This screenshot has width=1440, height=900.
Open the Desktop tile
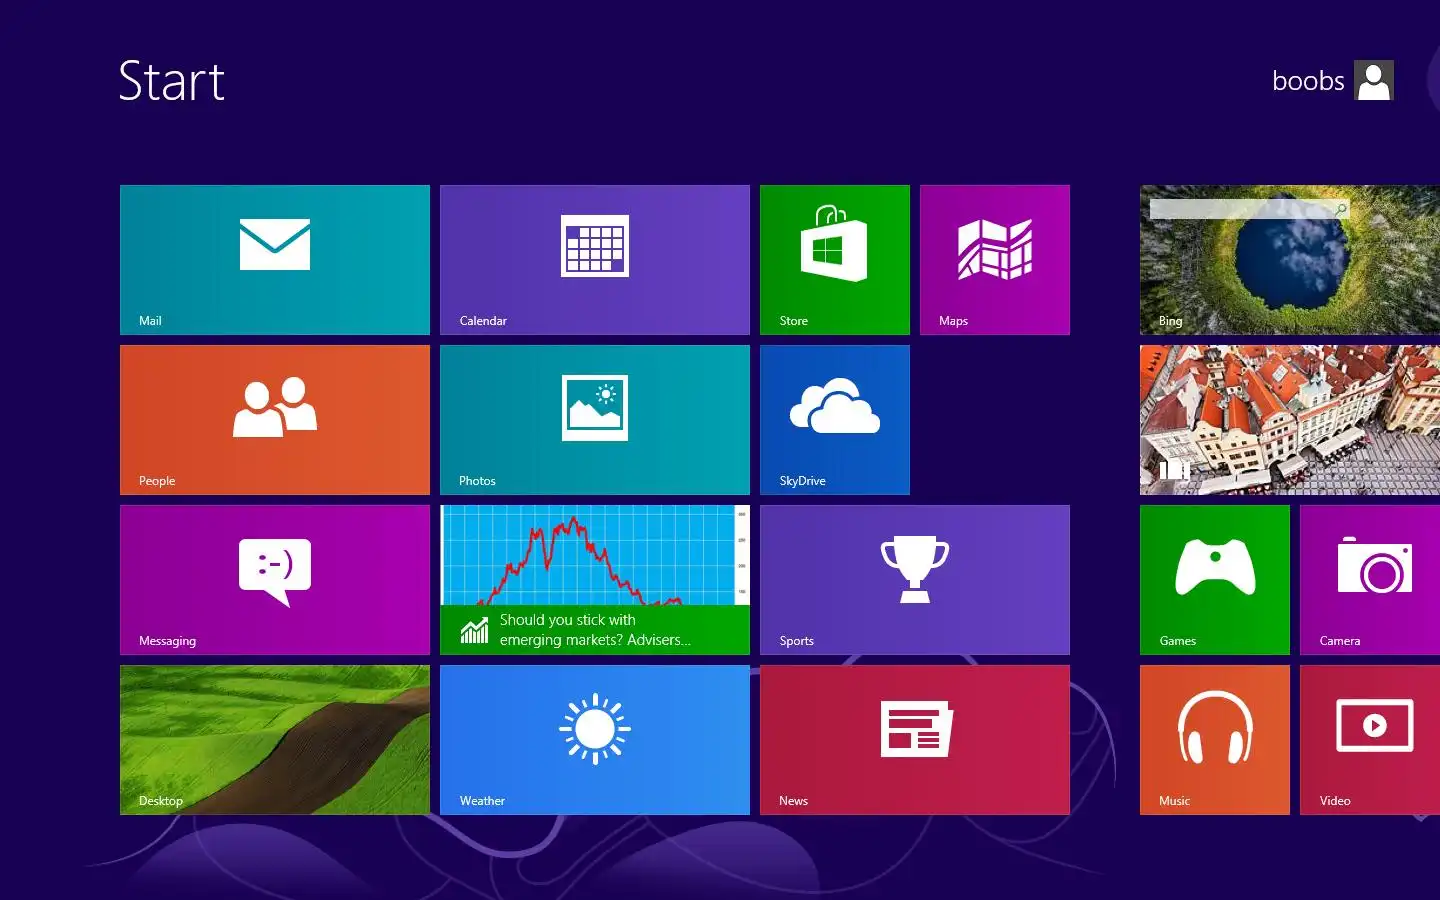click(275, 740)
